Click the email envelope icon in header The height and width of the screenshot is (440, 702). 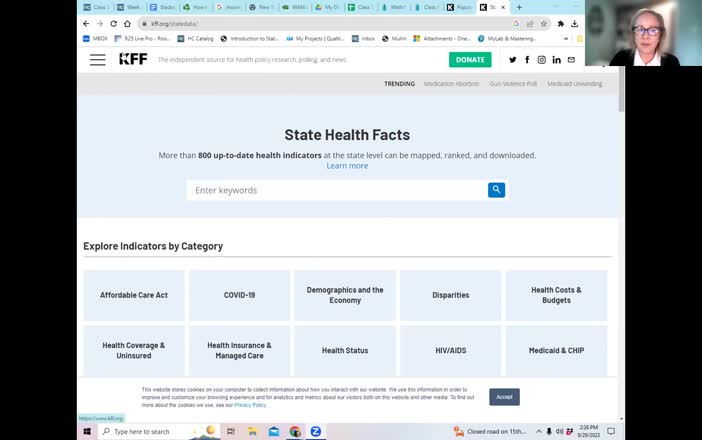coord(571,60)
